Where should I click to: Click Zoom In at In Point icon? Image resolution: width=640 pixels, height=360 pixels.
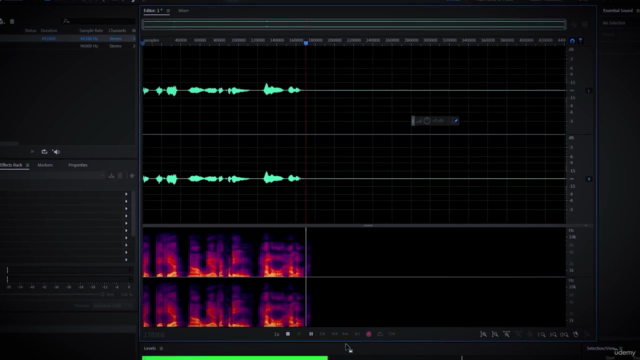pyautogui.click(x=542, y=334)
